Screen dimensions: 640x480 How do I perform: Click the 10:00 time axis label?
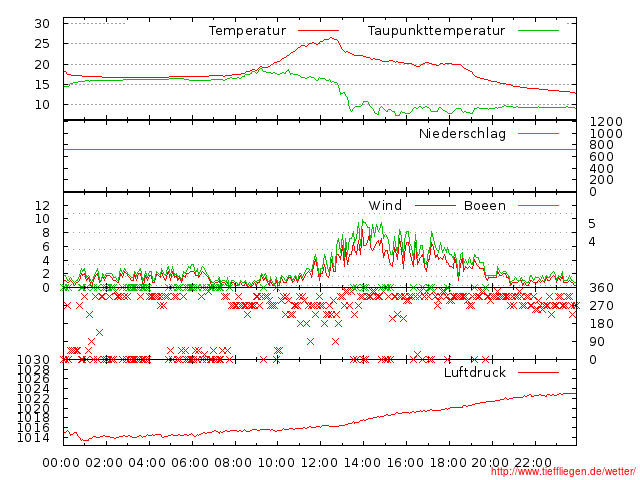pyautogui.click(x=276, y=463)
